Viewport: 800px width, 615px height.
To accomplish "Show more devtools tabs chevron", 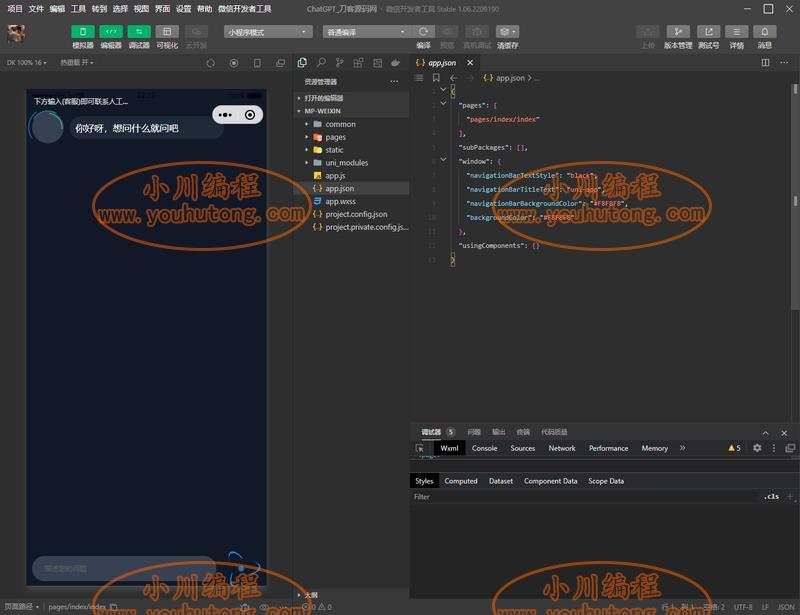I will pyautogui.click(x=683, y=448).
